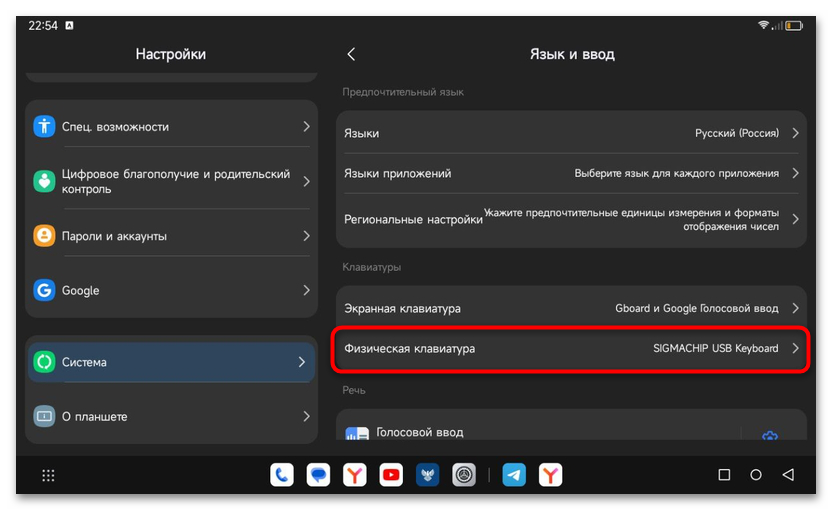Open Языки приложений option
Screen dimensions: 832x510
[x=571, y=173]
